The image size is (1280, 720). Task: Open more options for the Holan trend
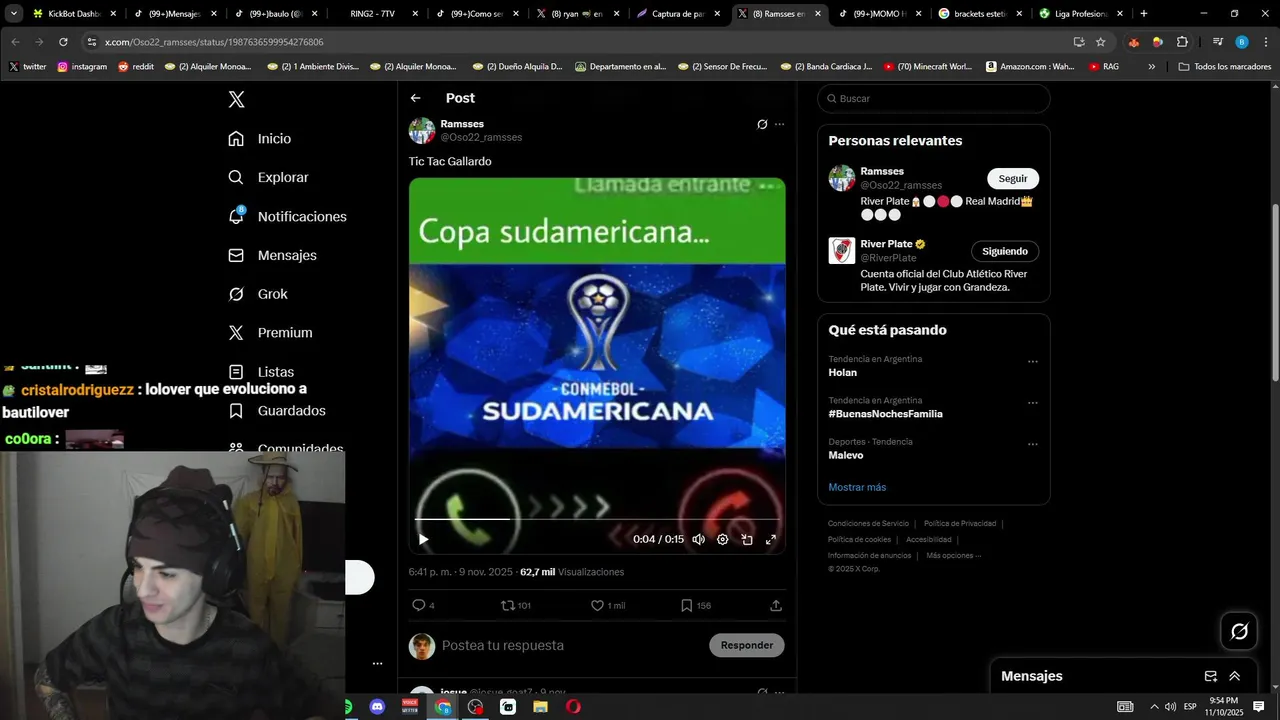pos(1033,362)
